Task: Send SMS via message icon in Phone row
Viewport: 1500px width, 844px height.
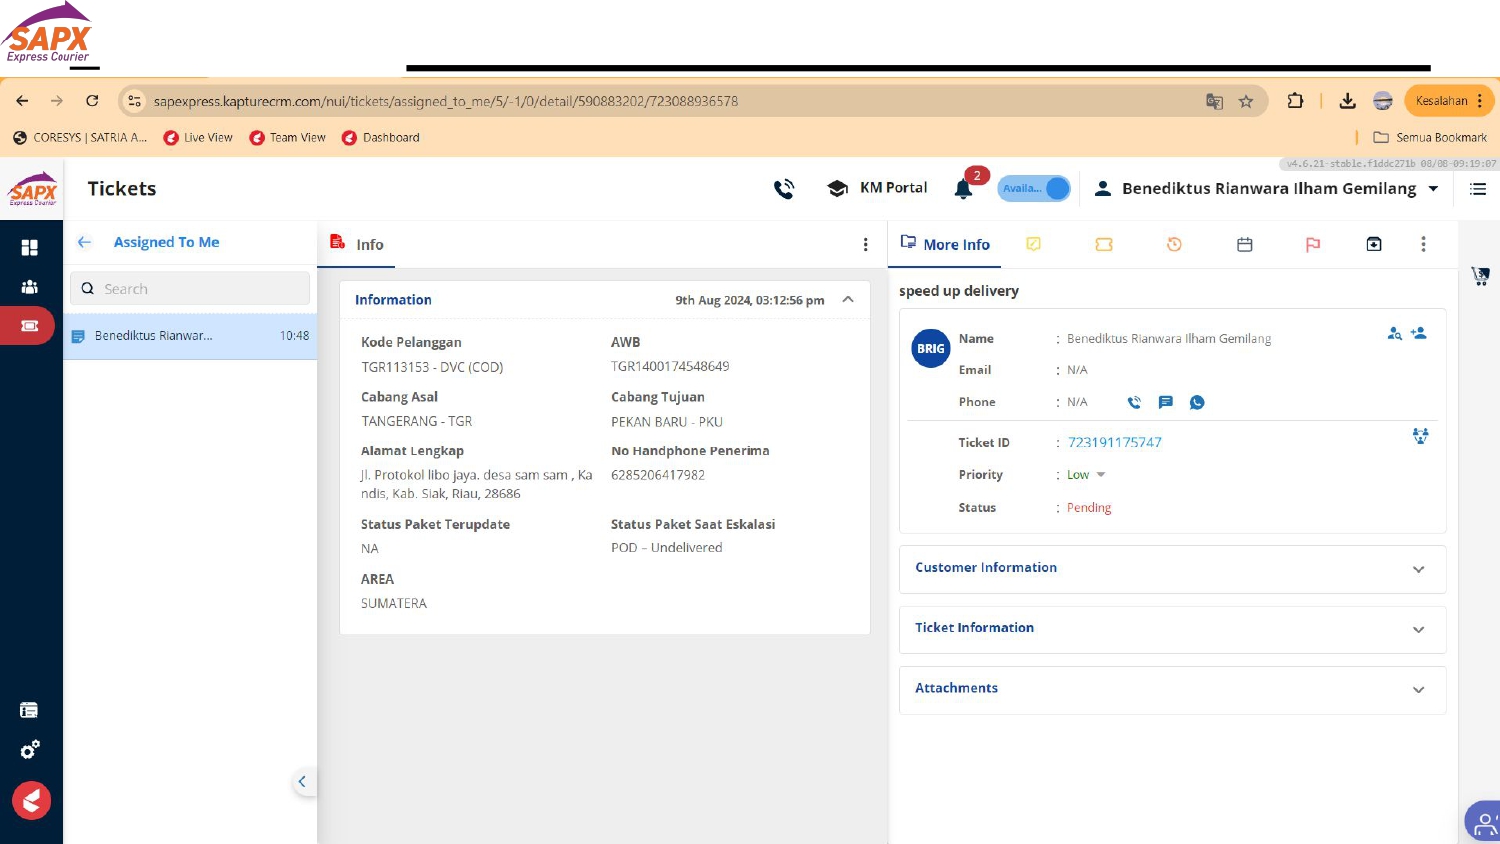Action: pos(1165,402)
